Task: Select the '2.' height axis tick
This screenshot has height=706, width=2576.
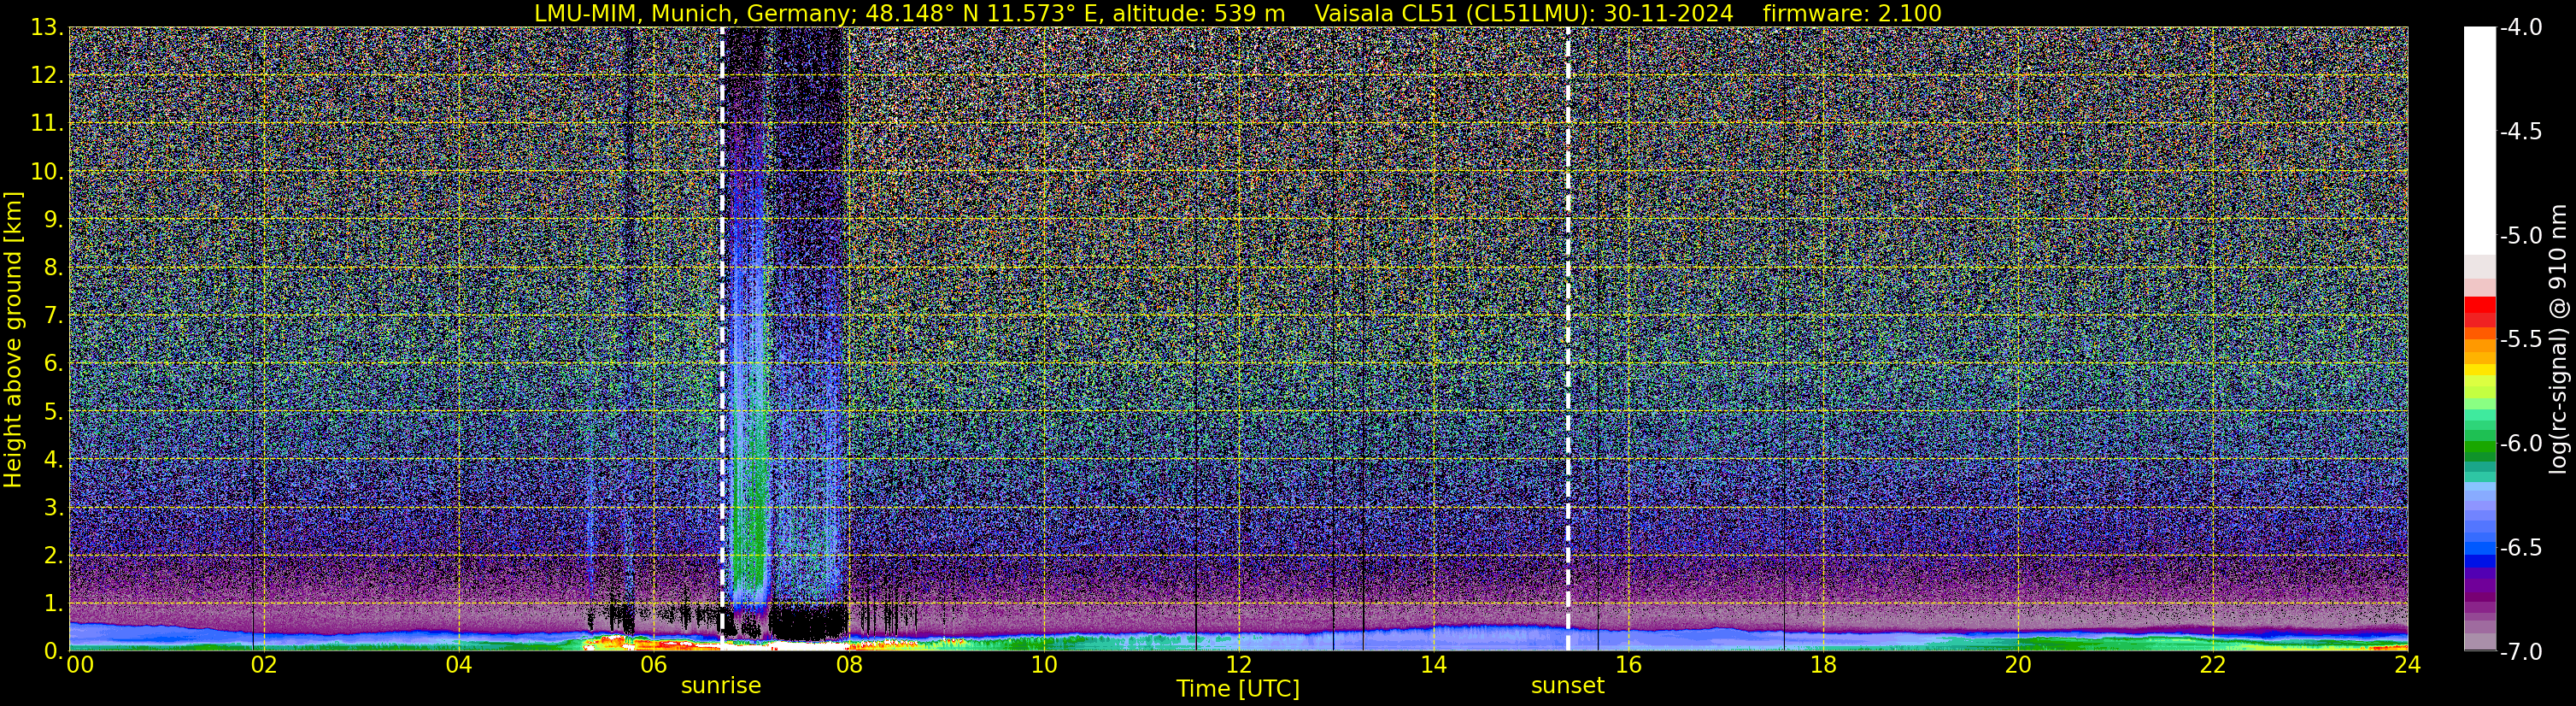Action: pyautogui.click(x=54, y=554)
